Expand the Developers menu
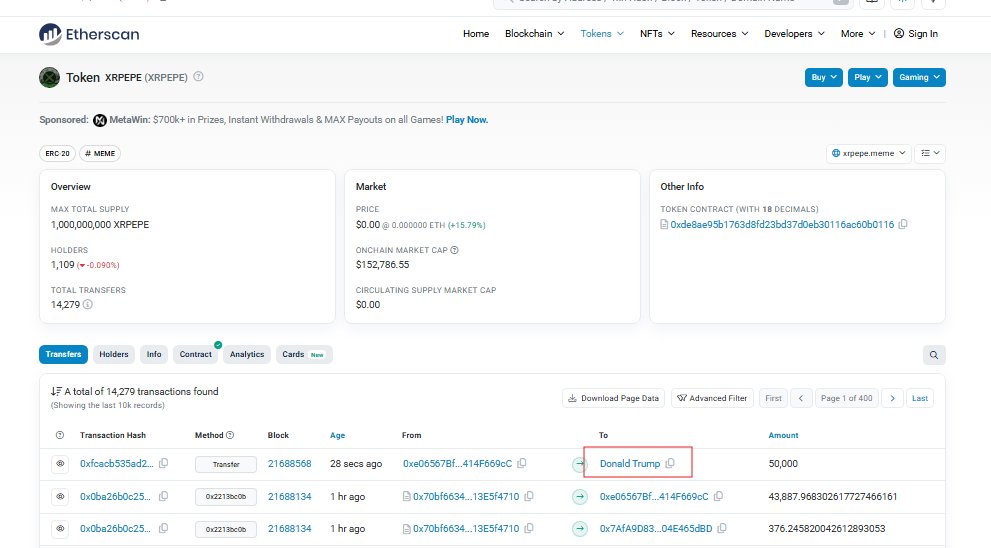The width and height of the screenshot is (991, 548). [x=794, y=34]
